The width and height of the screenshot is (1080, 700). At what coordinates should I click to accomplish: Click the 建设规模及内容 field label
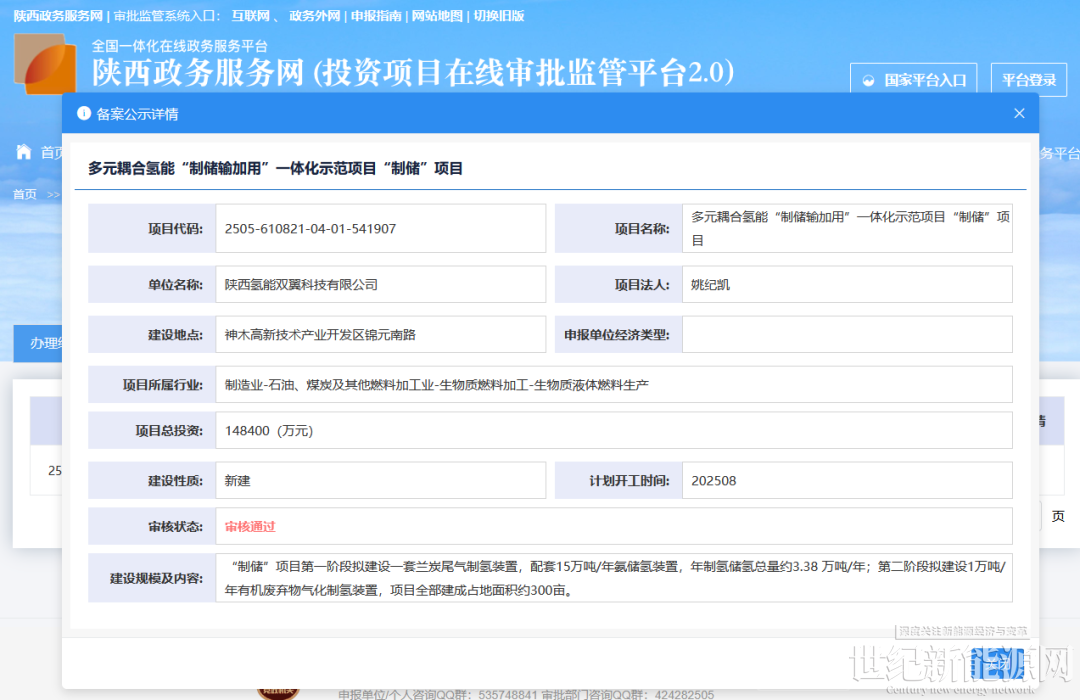157,578
